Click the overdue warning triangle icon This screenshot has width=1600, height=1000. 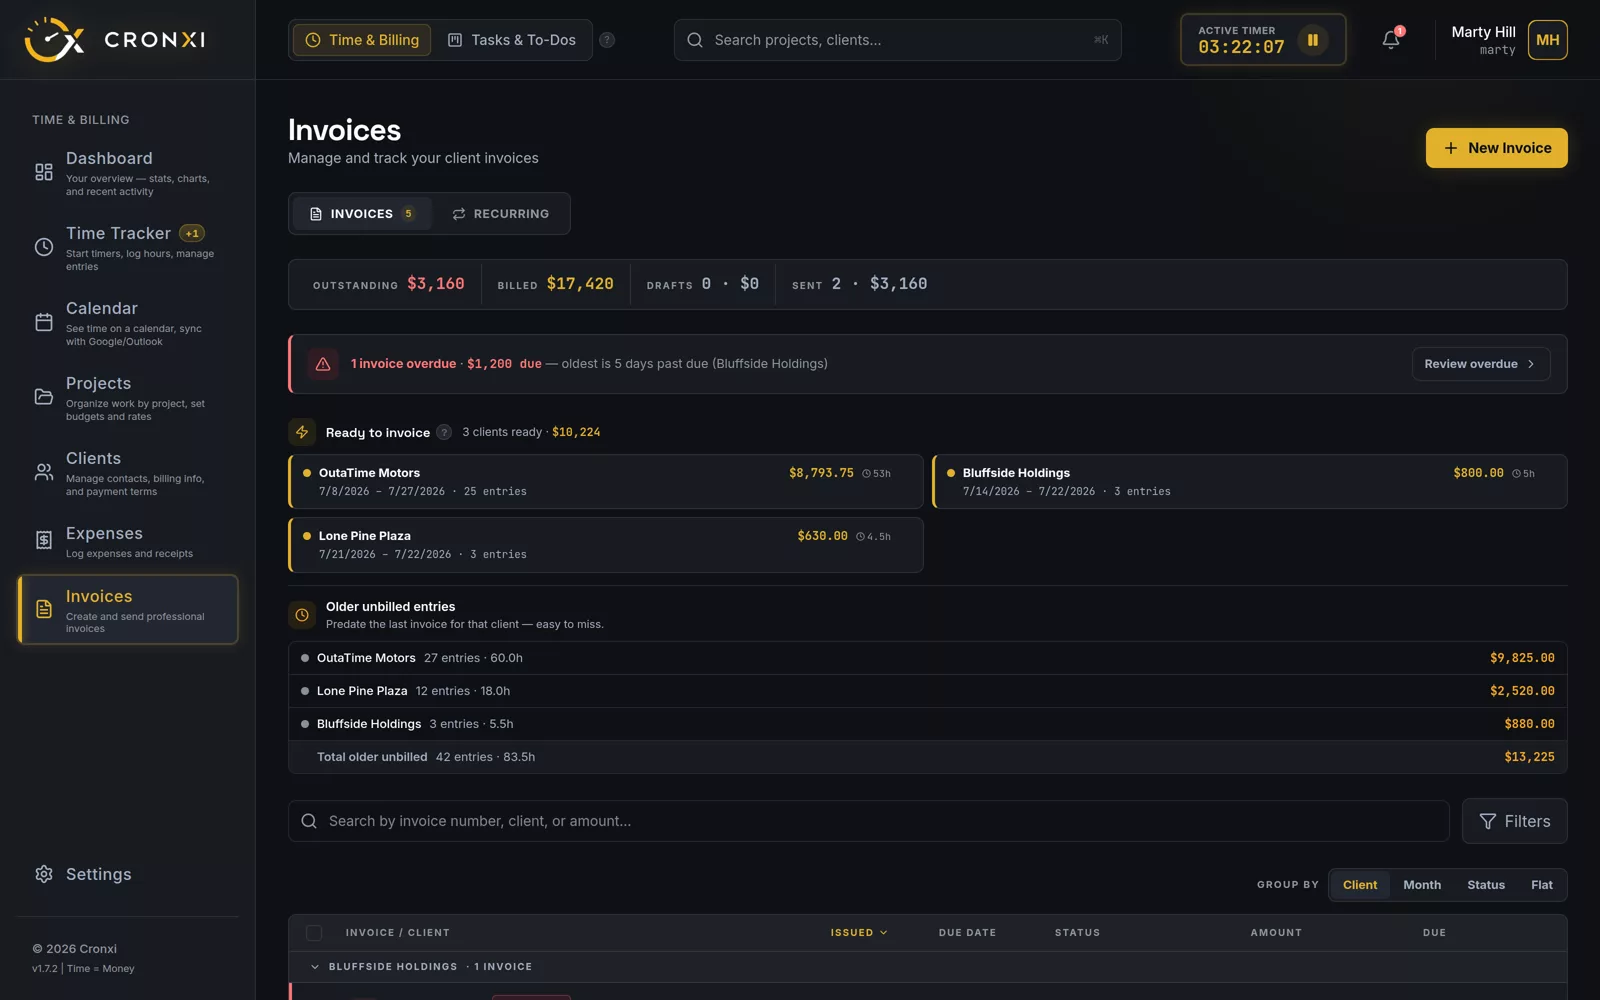coord(323,364)
